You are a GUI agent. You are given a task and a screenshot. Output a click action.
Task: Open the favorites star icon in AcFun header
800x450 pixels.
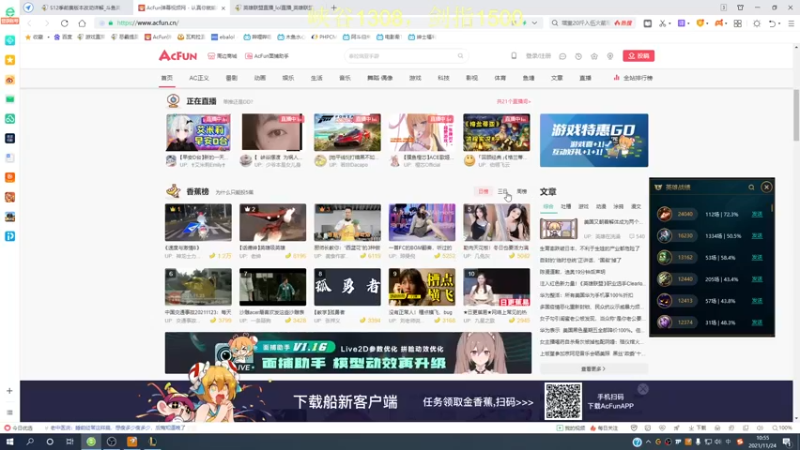(x=594, y=56)
